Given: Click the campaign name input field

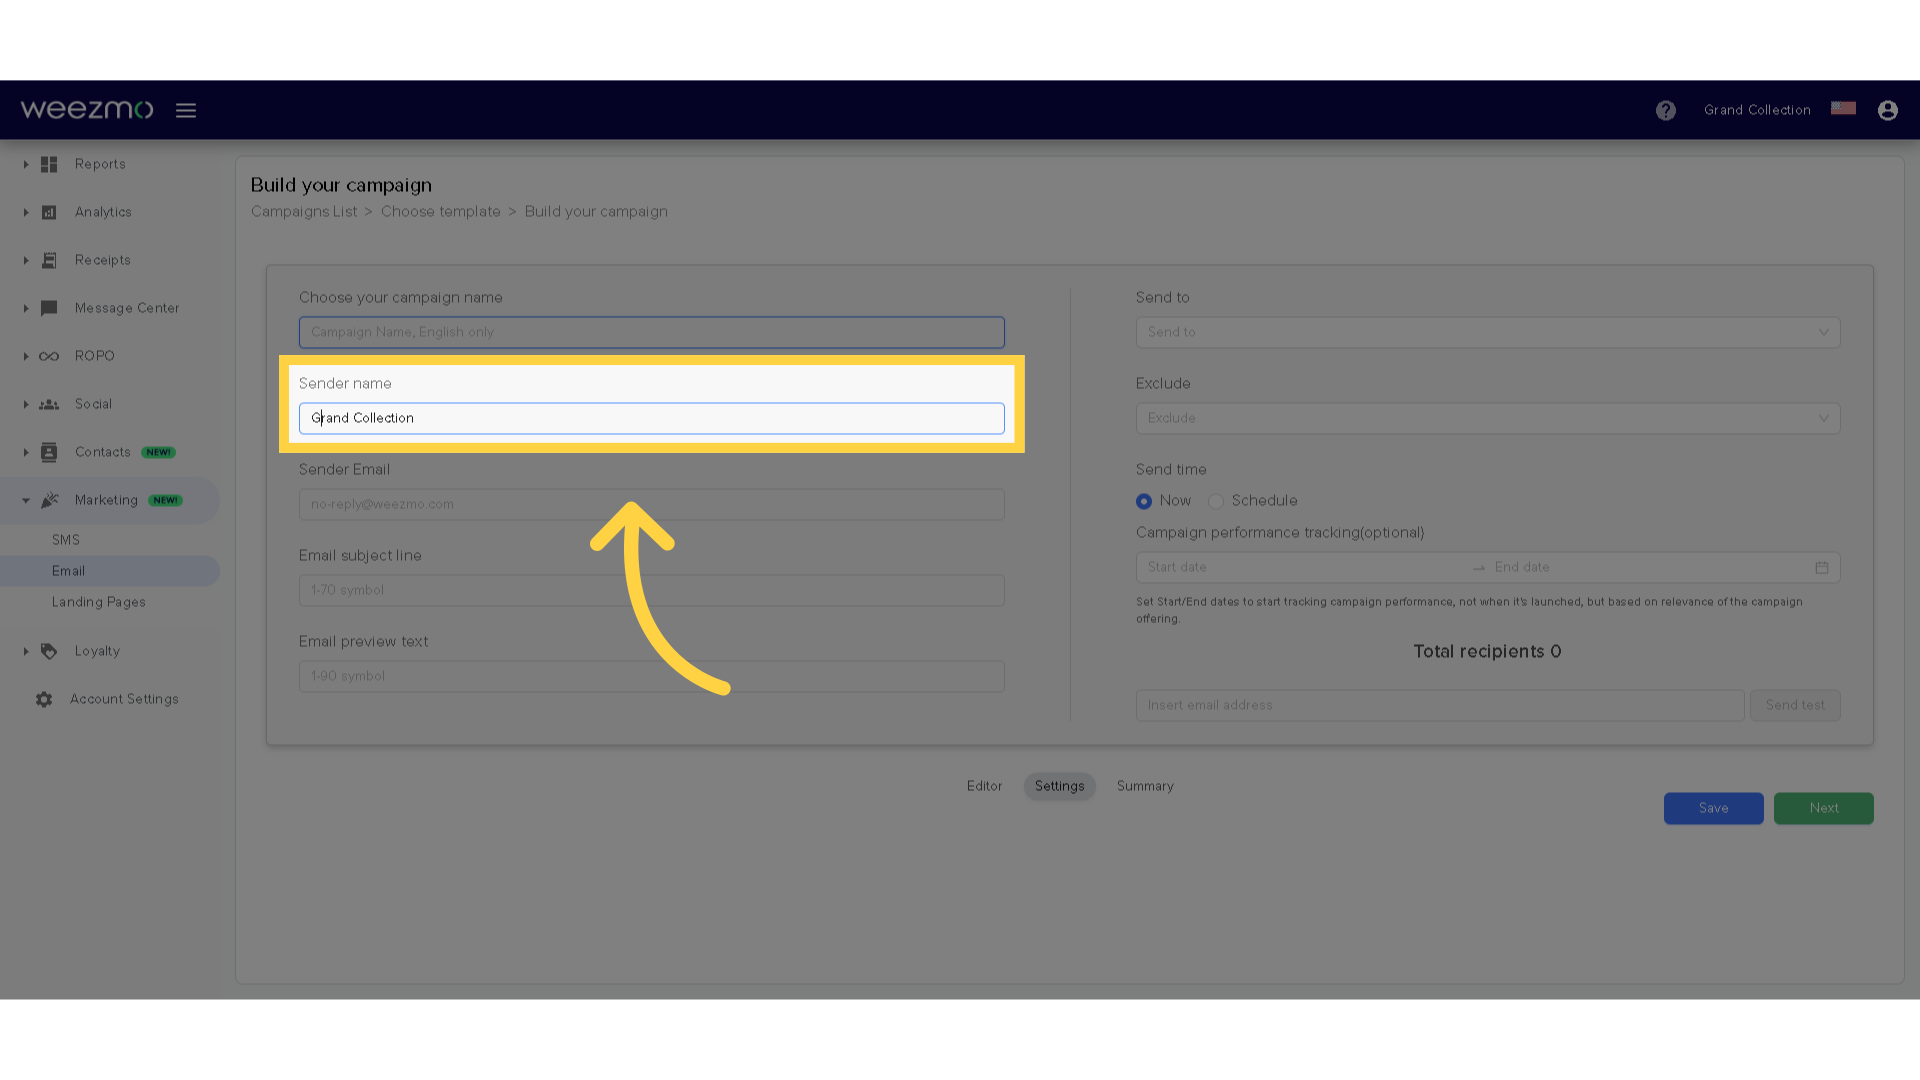Looking at the screenshot, I should (652, 332).
